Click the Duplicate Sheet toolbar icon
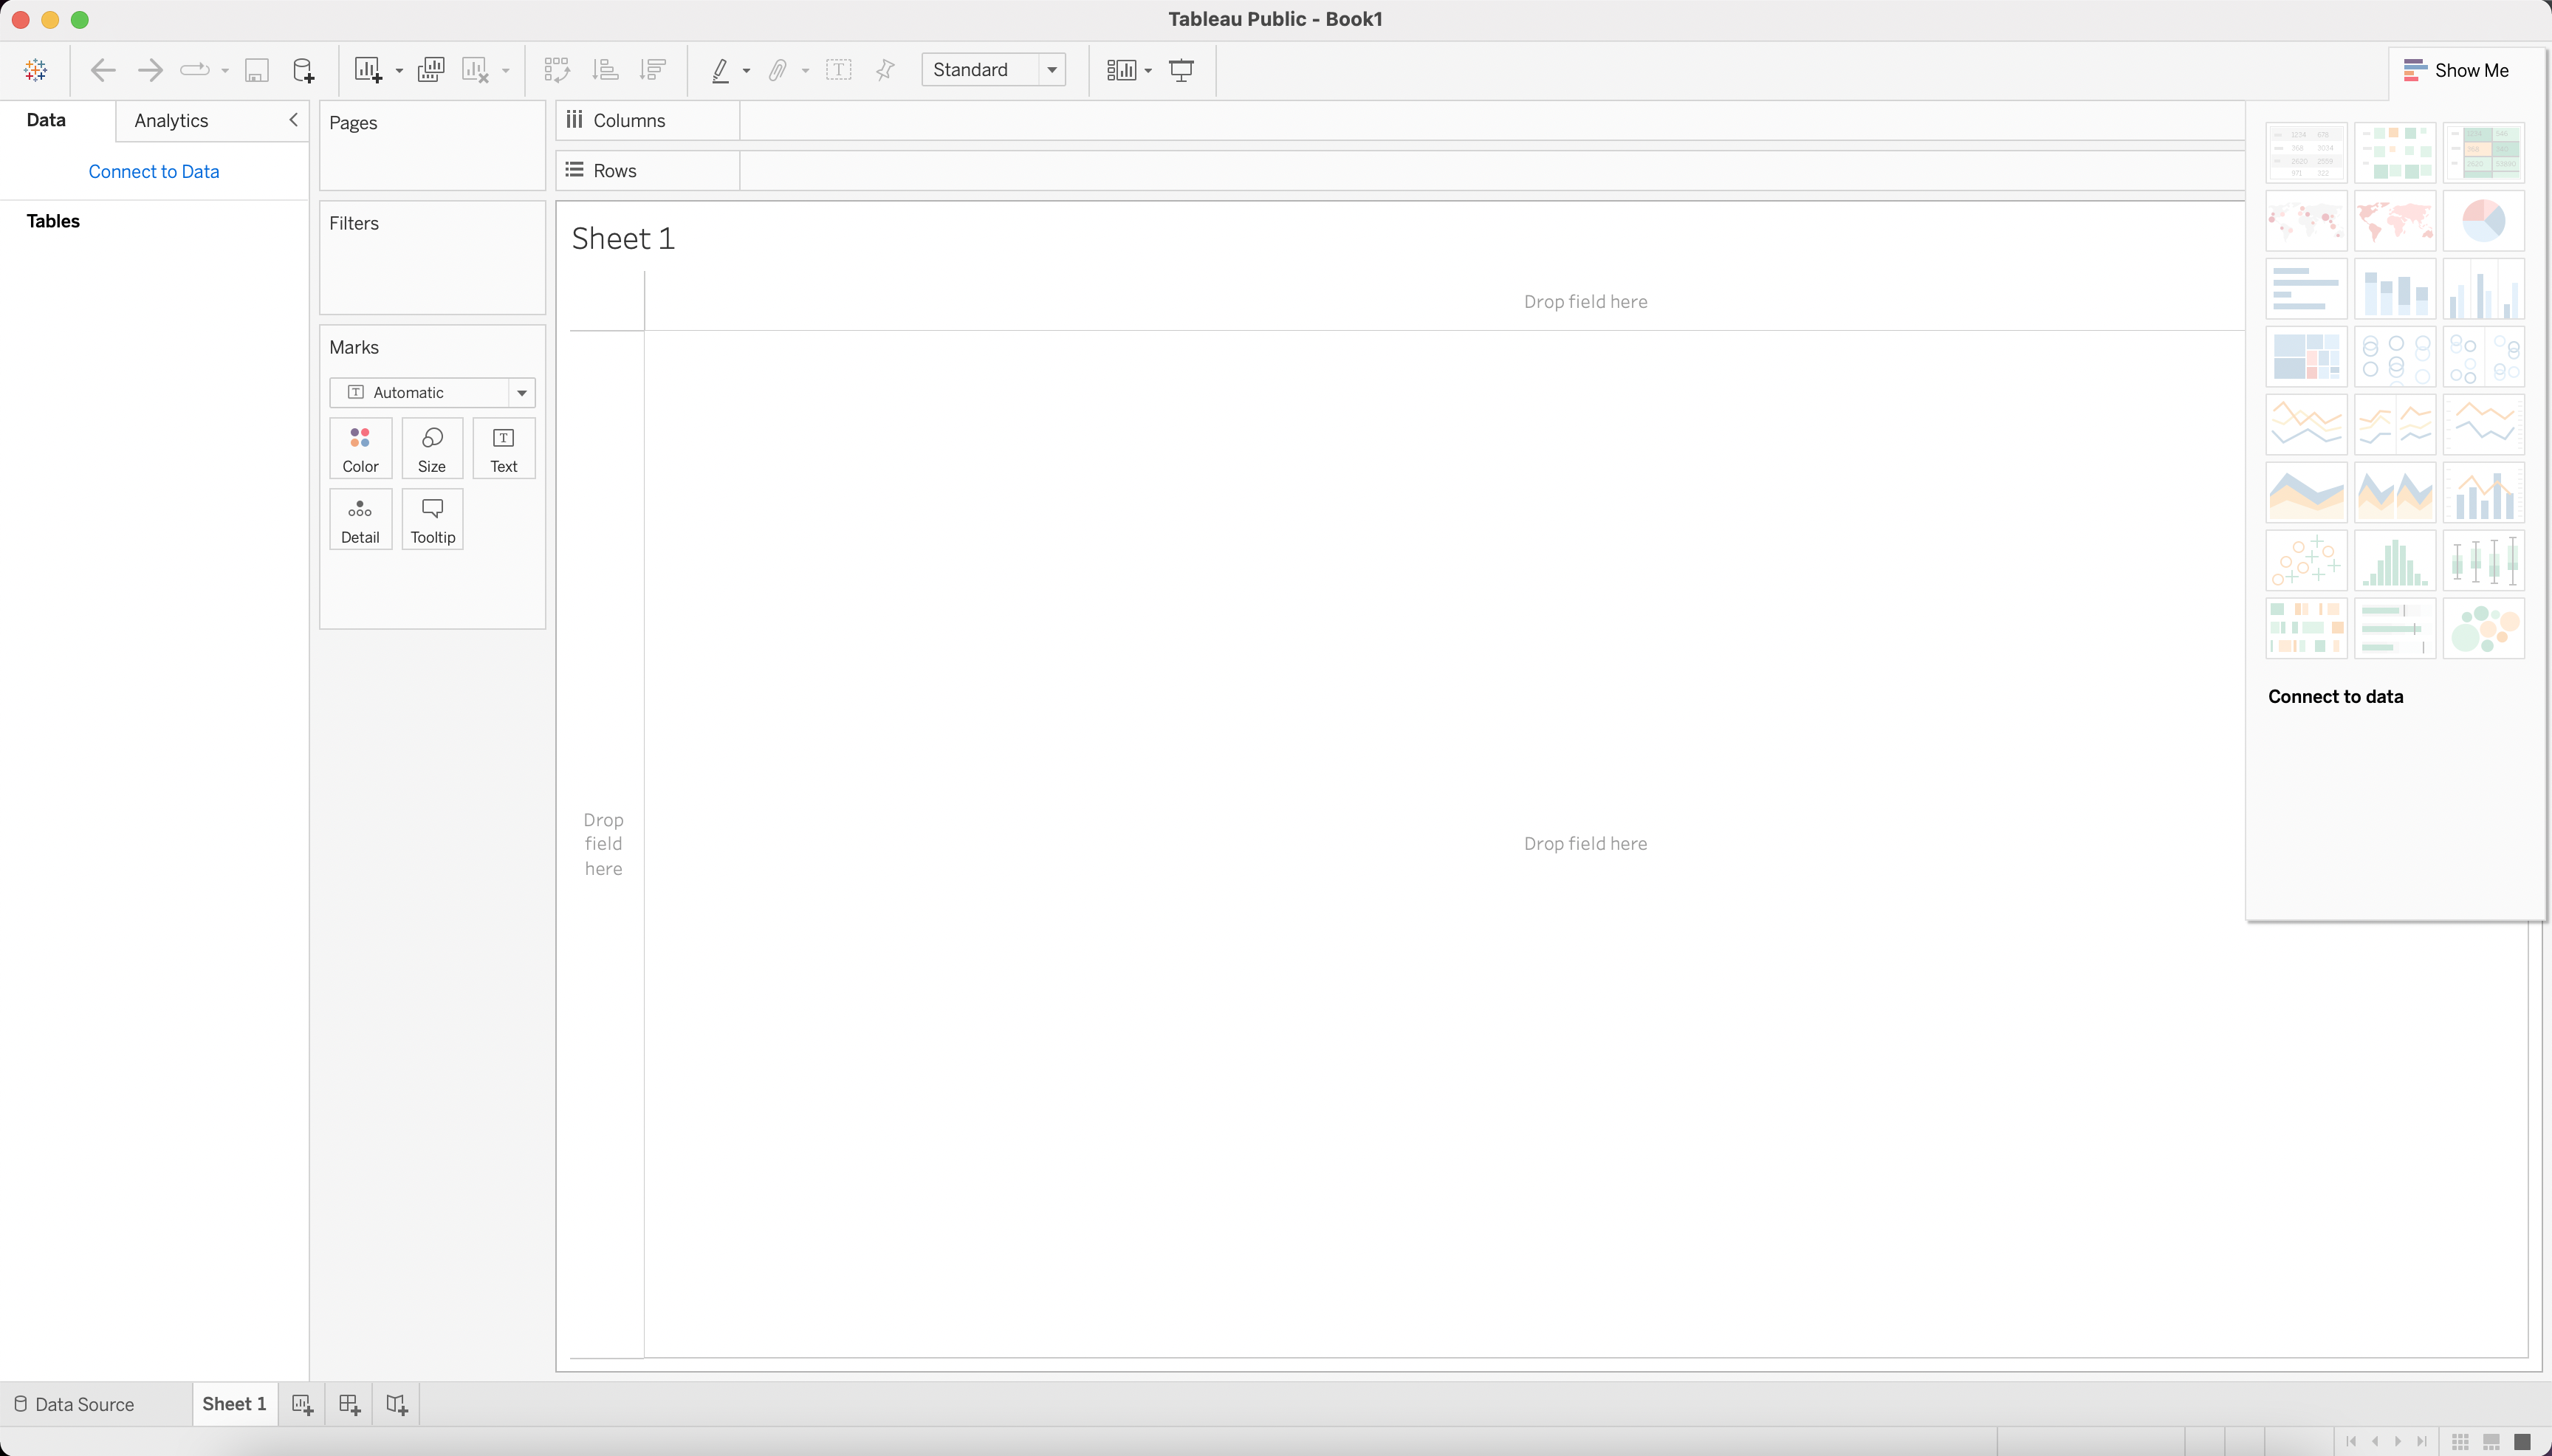 tap(430, 69)
